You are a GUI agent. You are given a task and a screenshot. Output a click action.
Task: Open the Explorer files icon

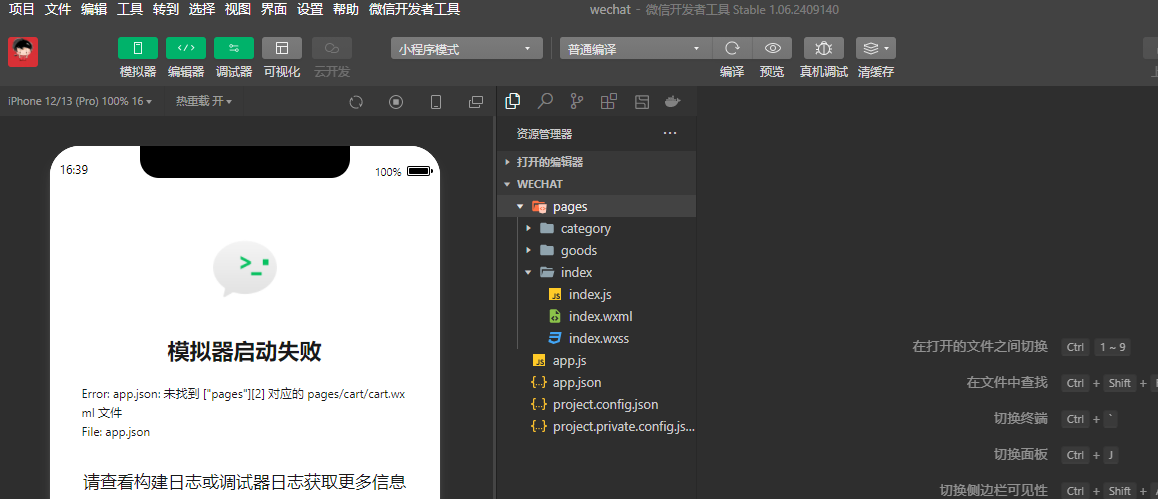coord(512,101)
